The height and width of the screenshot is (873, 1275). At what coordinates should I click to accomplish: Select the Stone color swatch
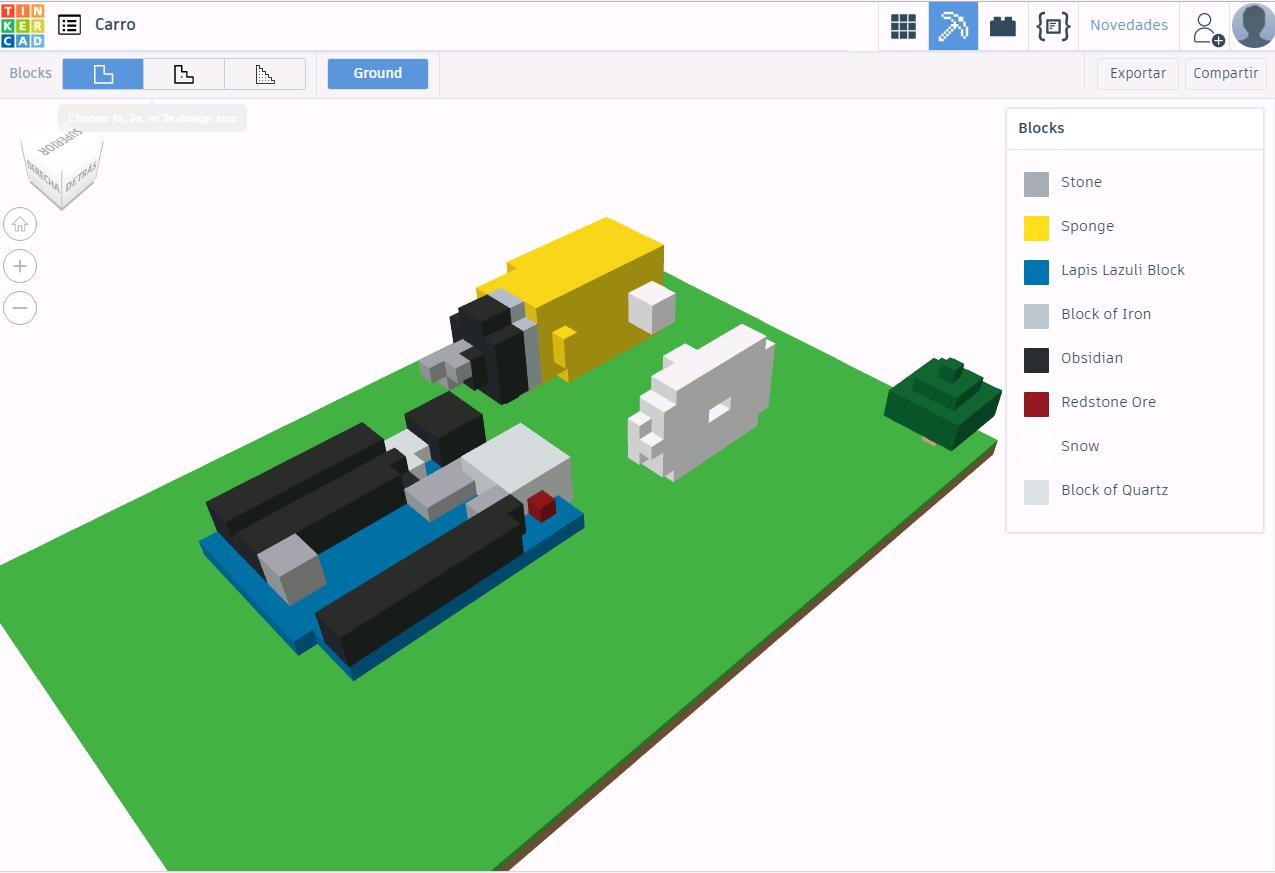1036,184
